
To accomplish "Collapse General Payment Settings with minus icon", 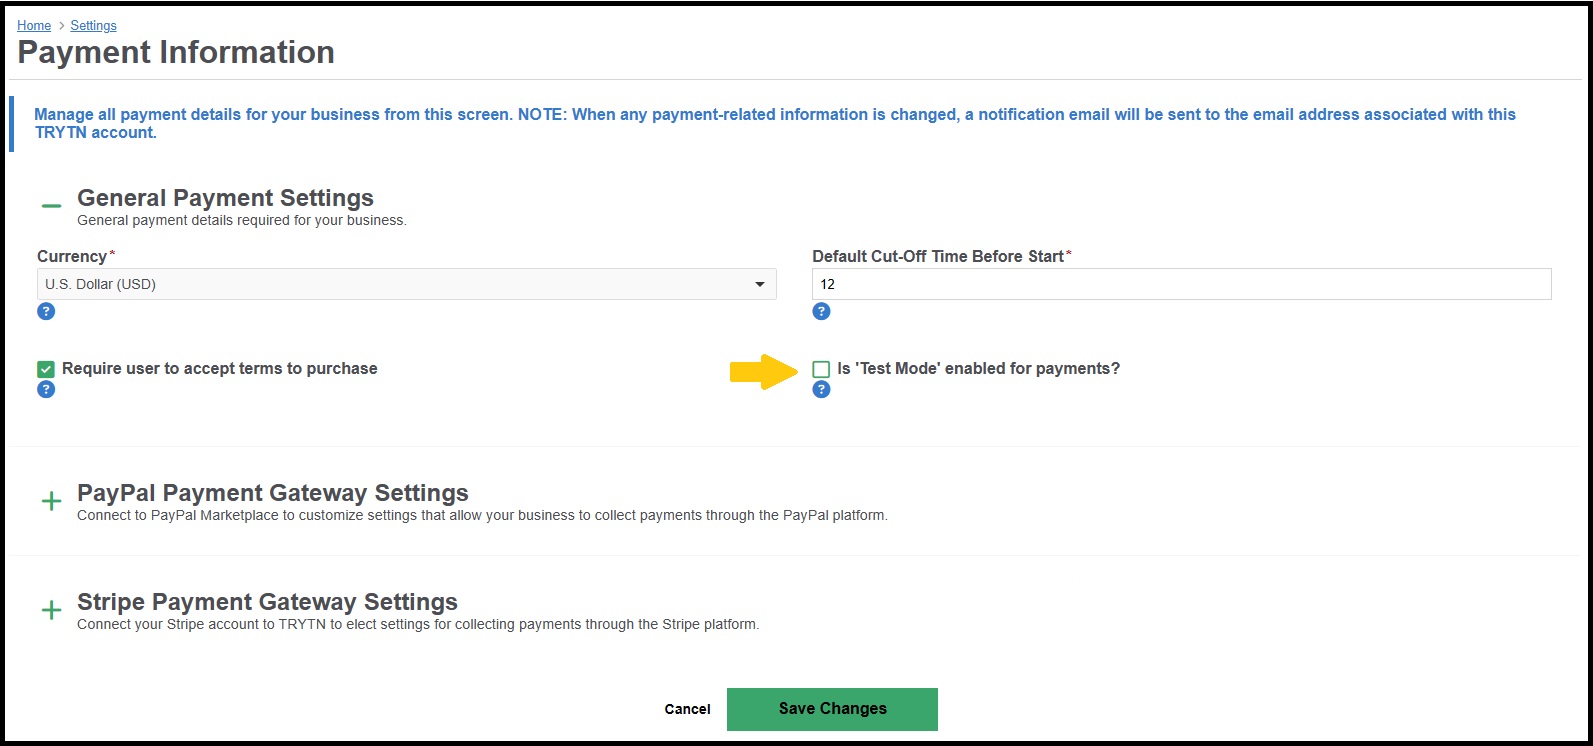I will [x=51, y=206].
